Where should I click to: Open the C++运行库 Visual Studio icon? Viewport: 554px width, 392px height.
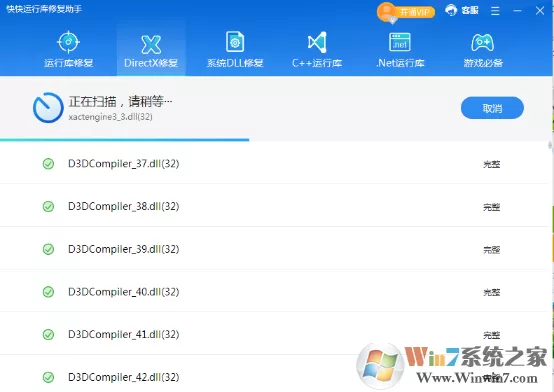[317, 42]
